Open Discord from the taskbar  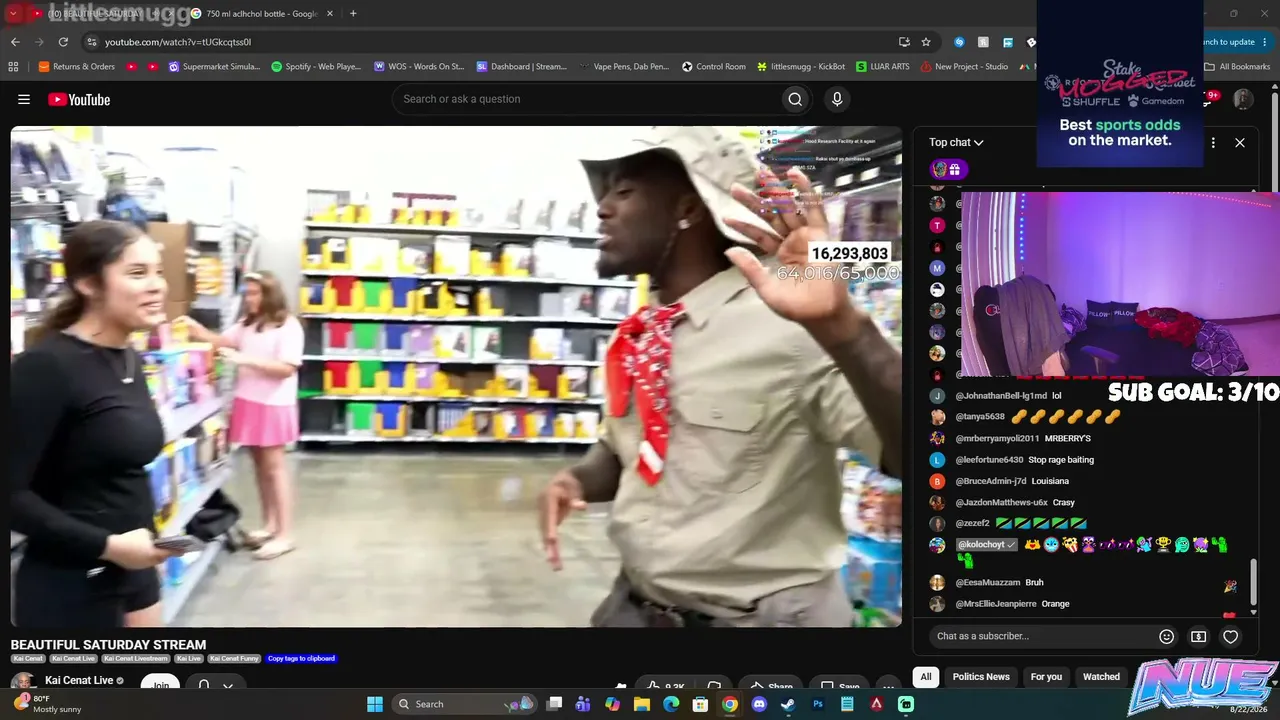759,704
